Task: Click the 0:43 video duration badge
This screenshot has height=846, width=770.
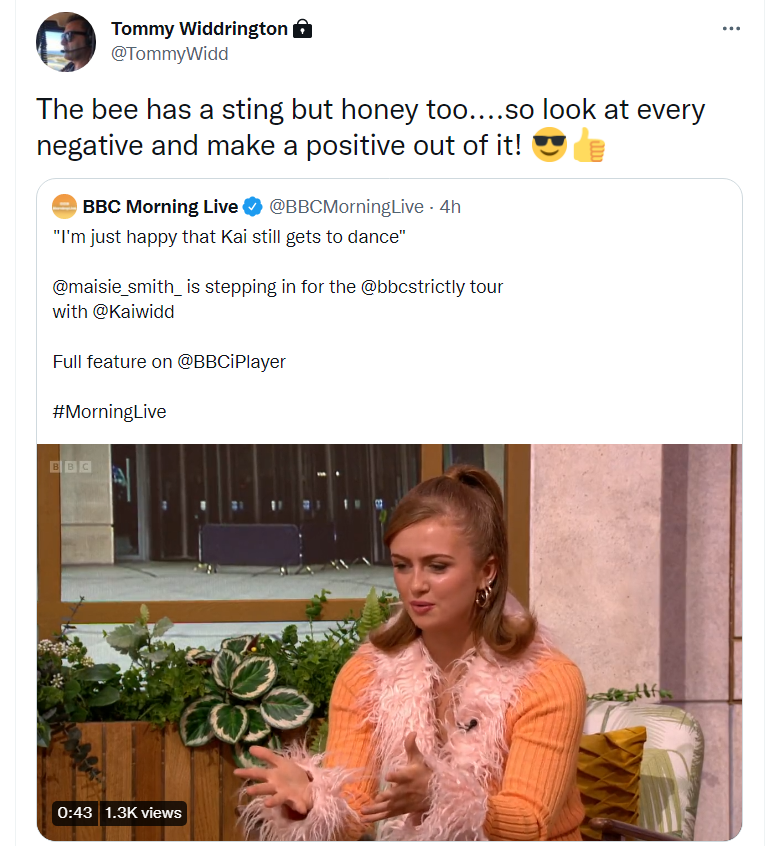Action: click(x=75, y=813)
